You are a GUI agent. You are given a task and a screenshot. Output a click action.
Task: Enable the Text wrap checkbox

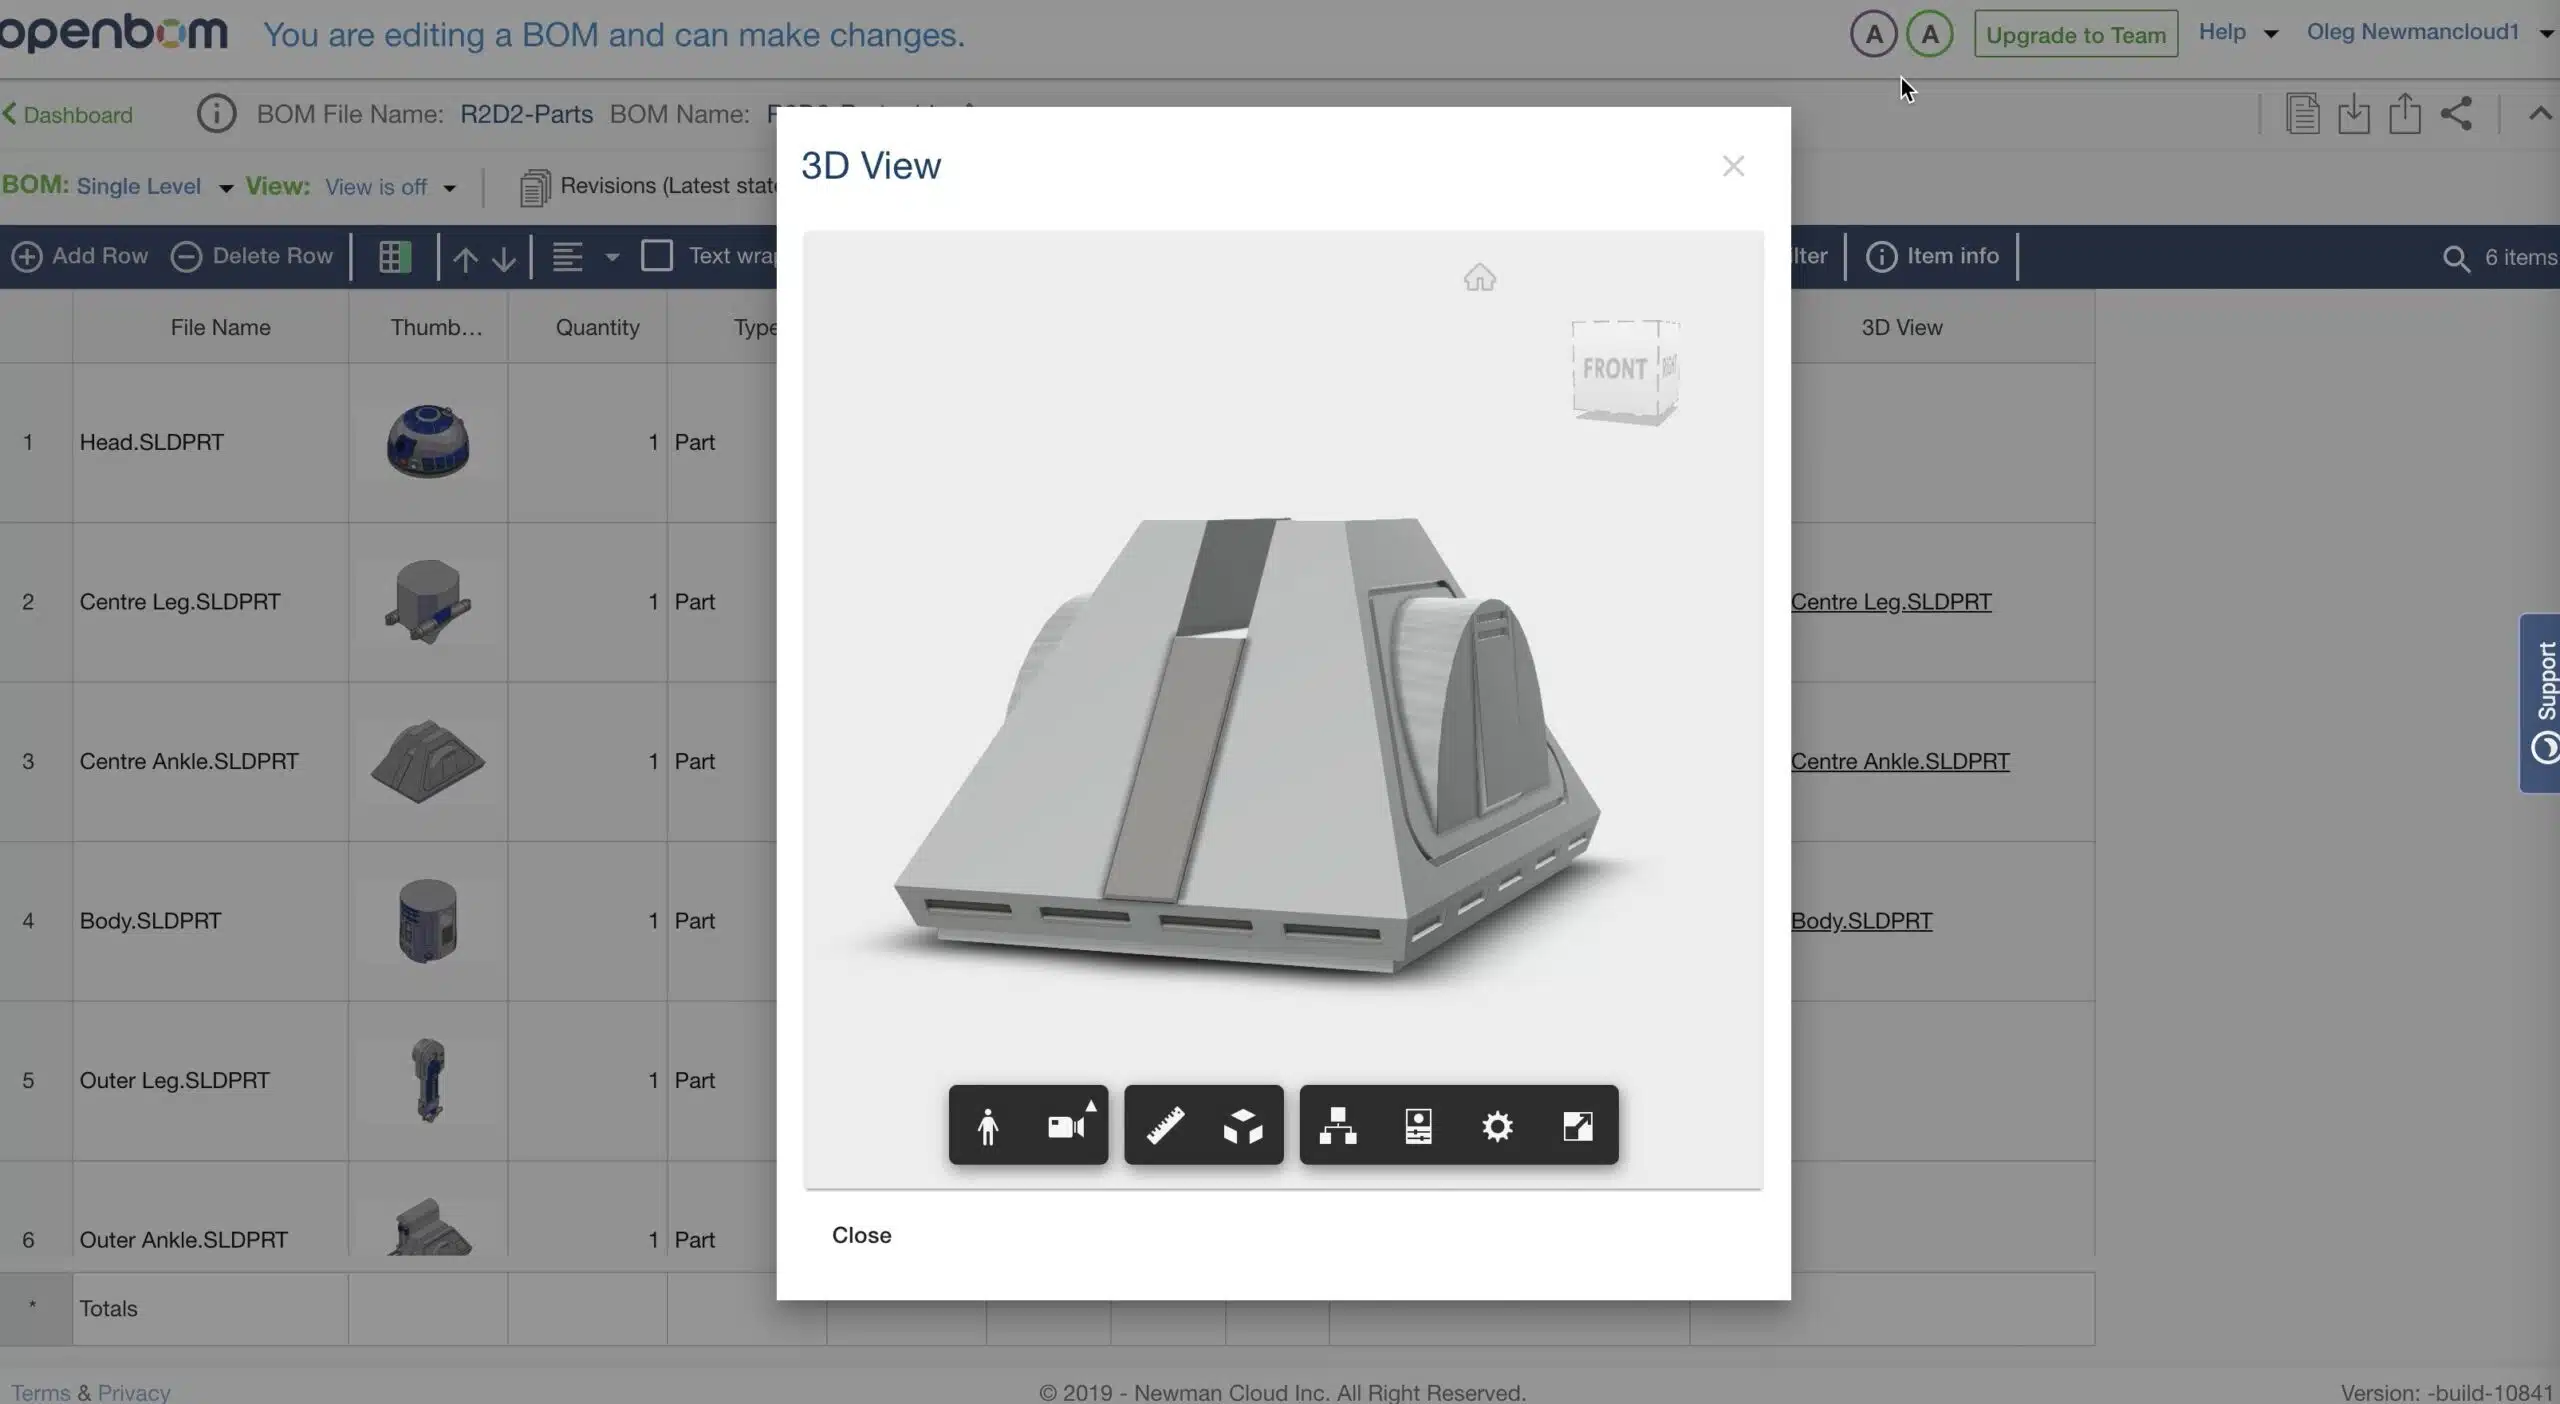click(x=656, y=256)
